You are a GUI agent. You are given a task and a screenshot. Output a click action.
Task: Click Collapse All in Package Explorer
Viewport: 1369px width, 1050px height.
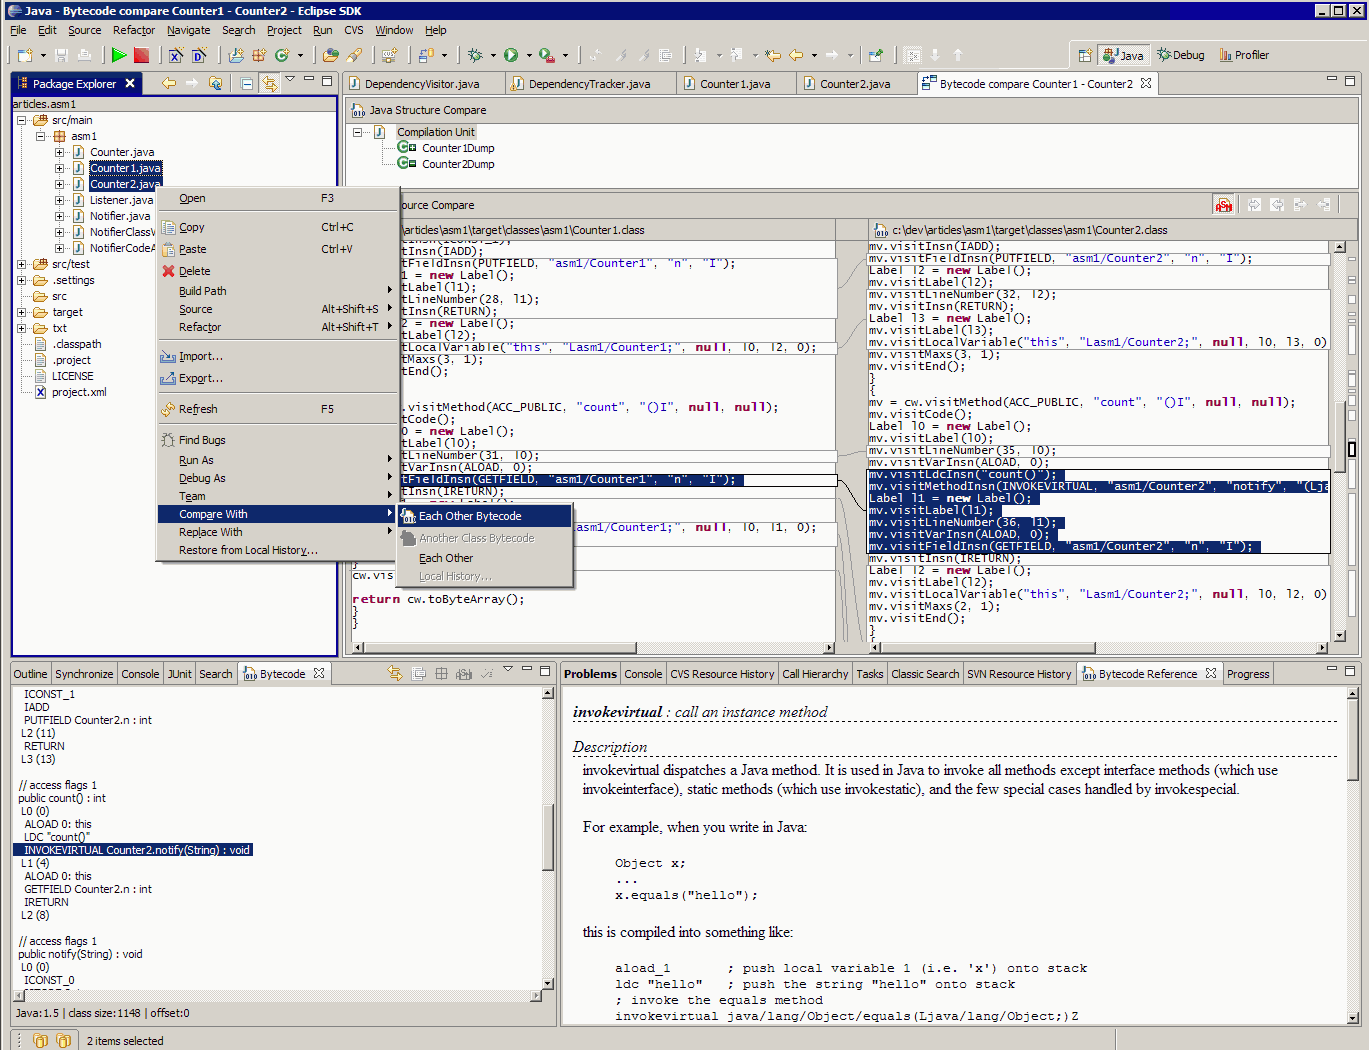[x=247, y=84]
